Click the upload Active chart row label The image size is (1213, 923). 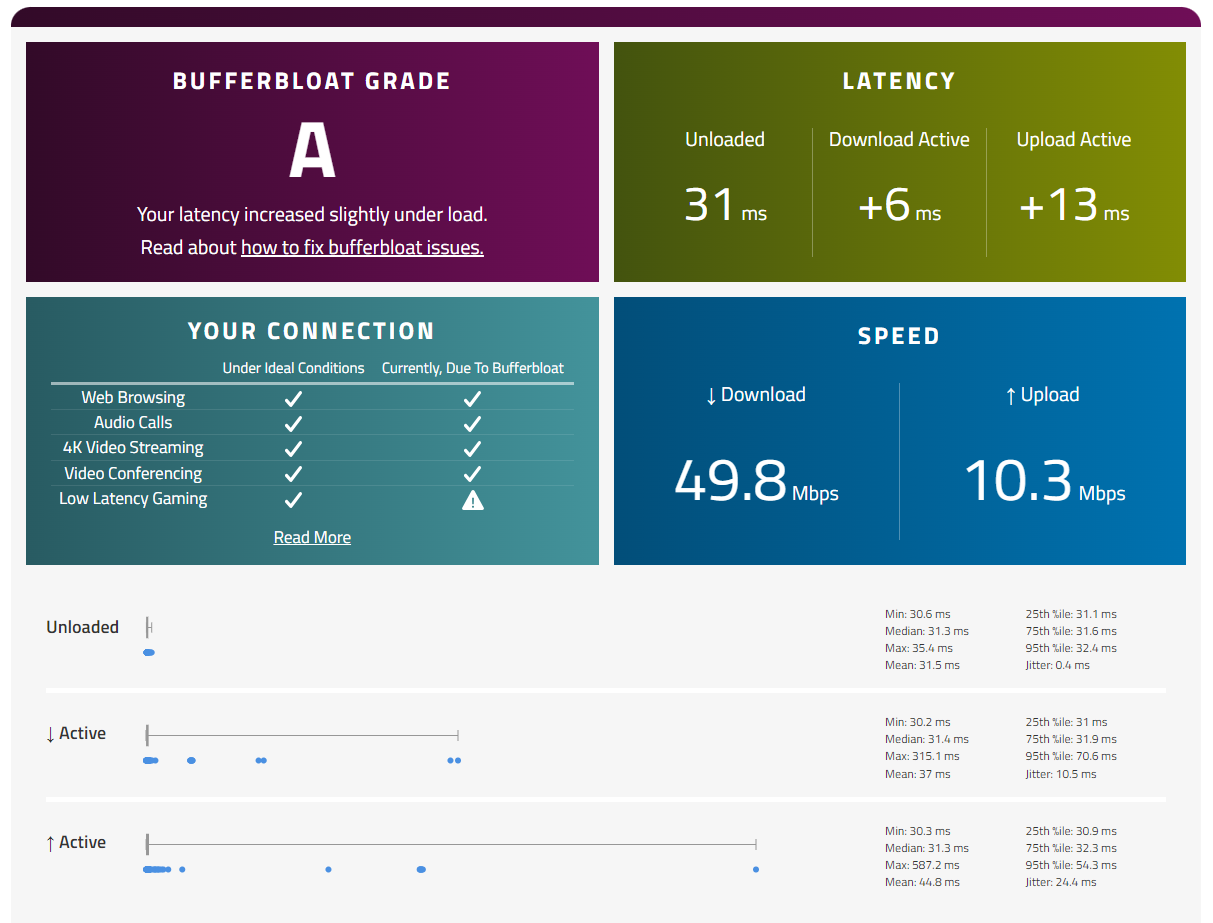[x=76, y=842]
